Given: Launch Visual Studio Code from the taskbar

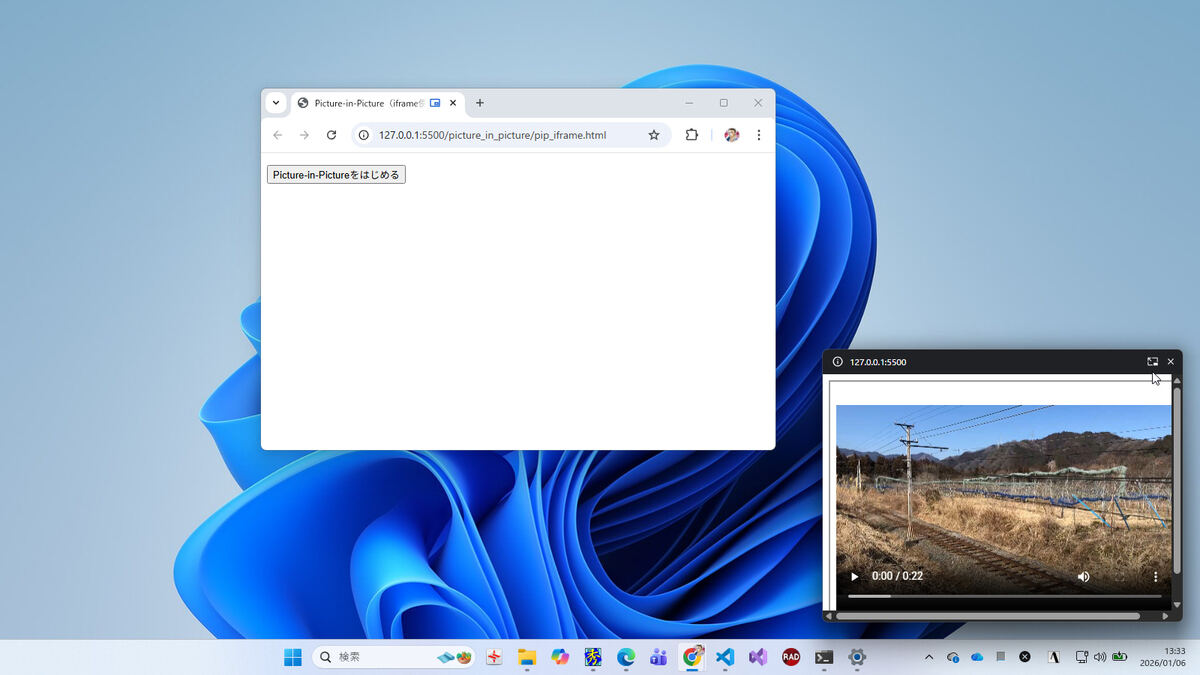Looking at the screenshot, I should (x=724, y=657).
